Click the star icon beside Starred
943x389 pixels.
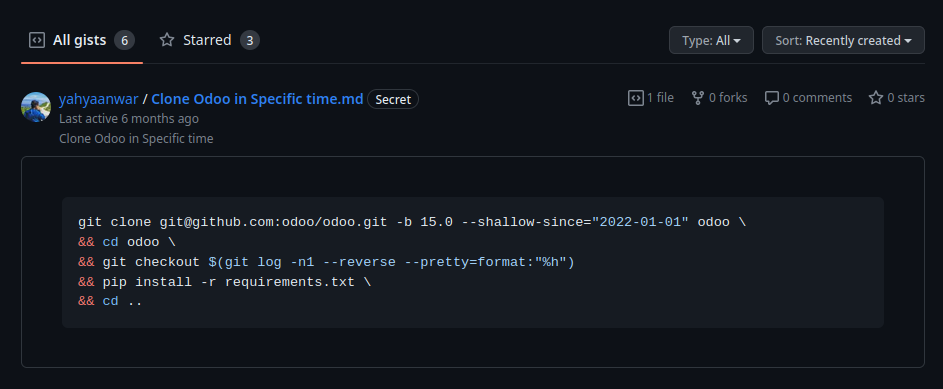(167, 40)
